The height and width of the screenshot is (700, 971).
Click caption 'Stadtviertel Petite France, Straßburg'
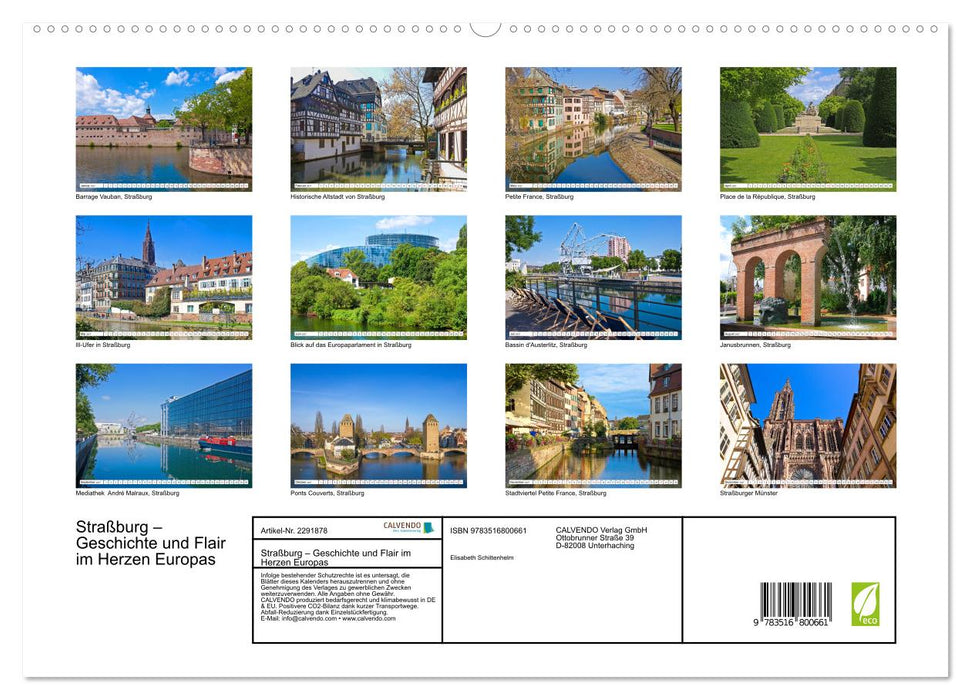tap(555, 494)
